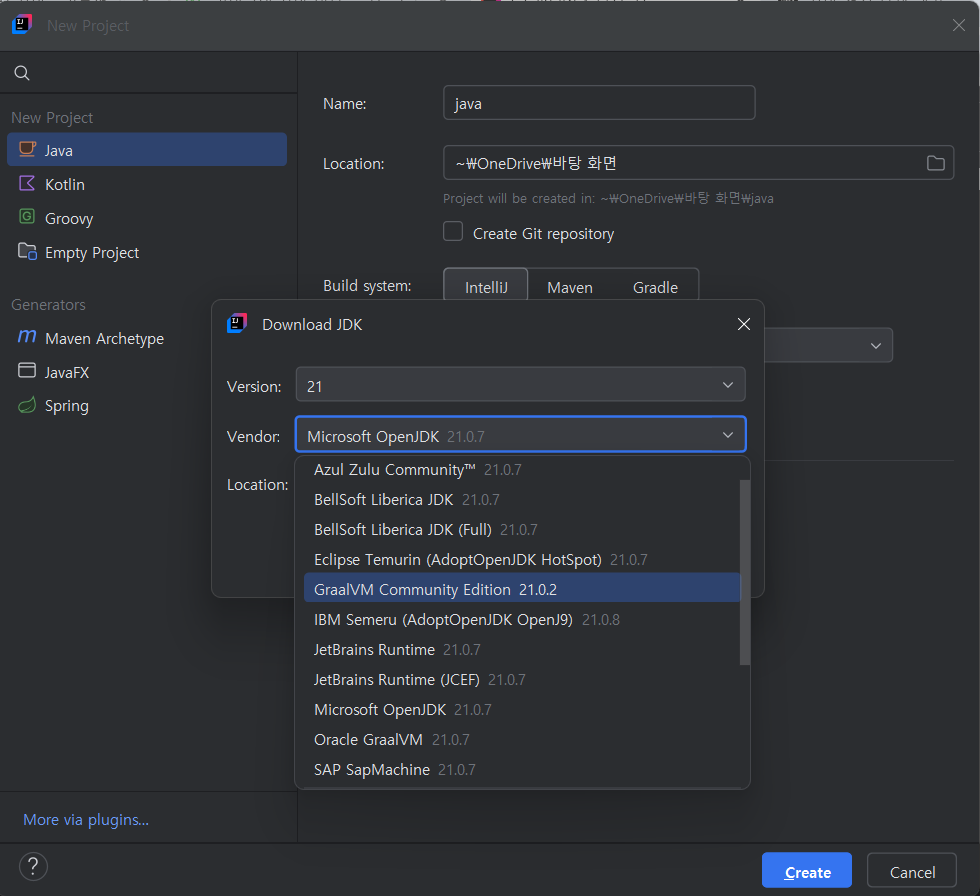Click the Cancel button
This screenshot has height=896, width=980.
click(x=912, y=870)
